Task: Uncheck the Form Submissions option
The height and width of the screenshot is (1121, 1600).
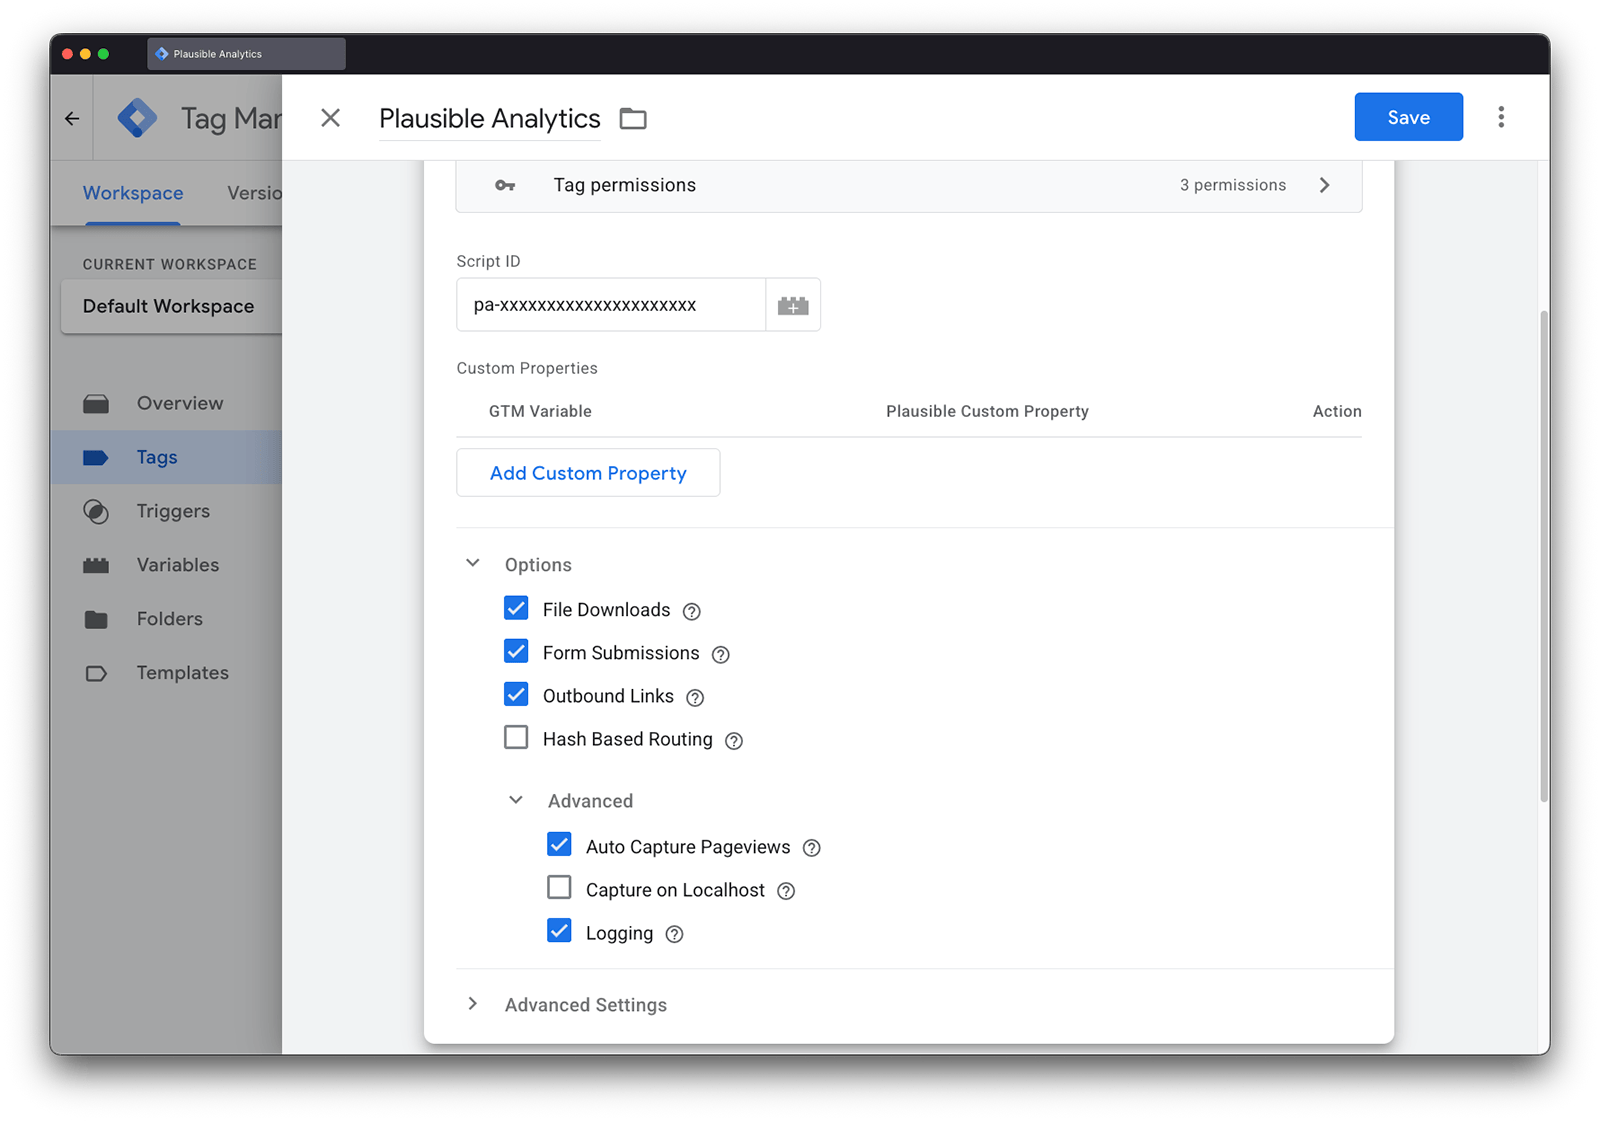Action: 516,651
